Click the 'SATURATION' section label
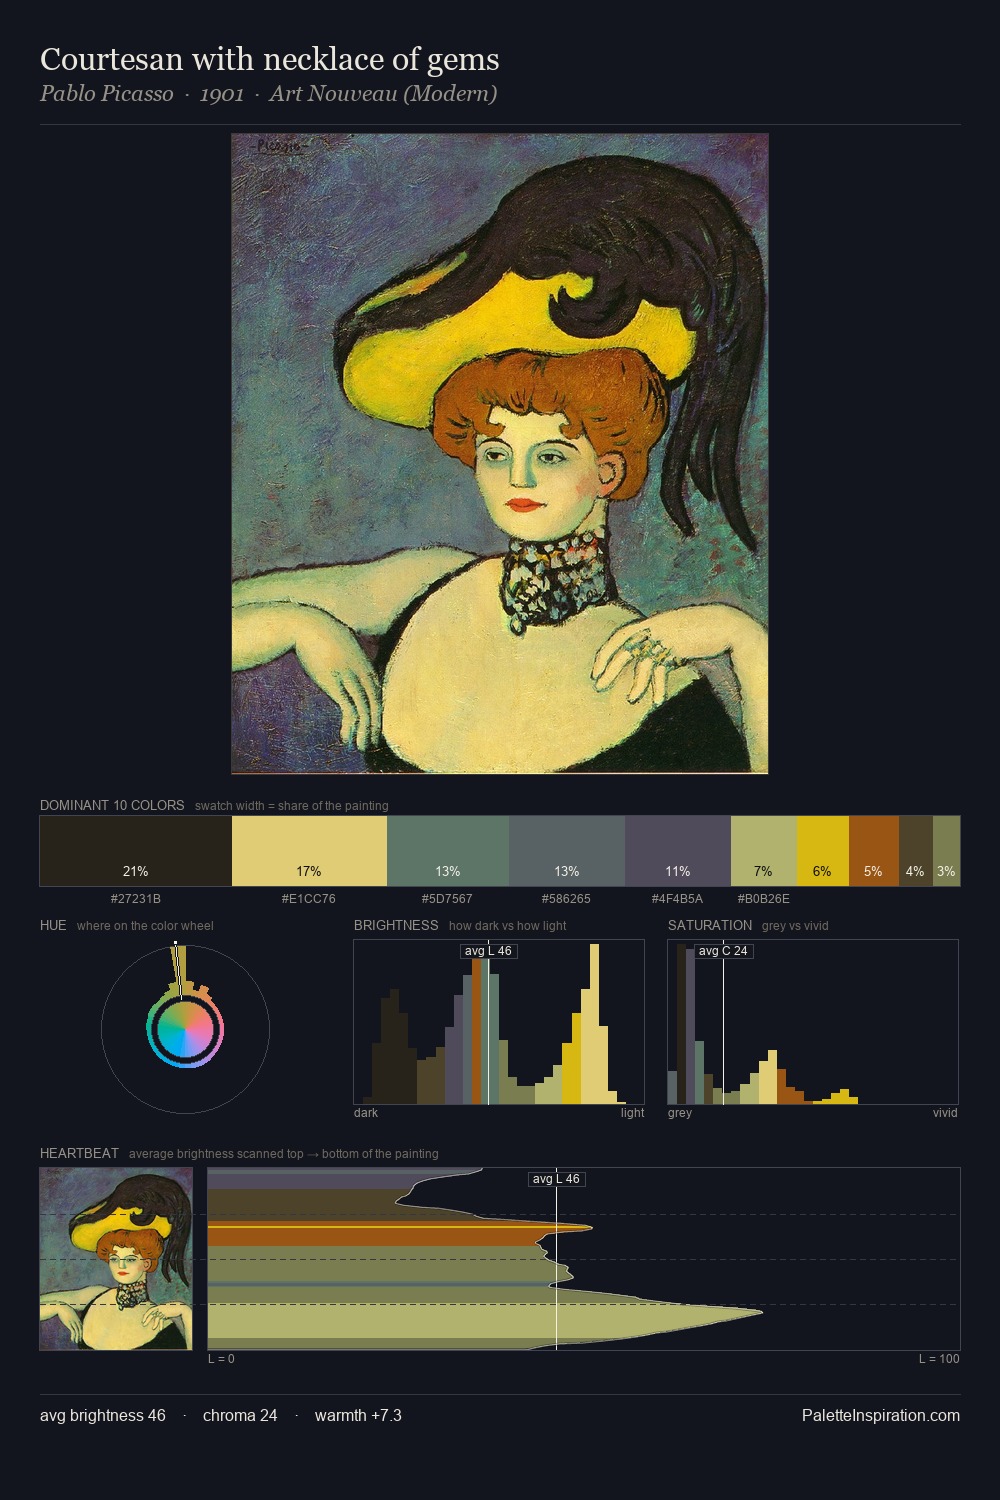 (x=710, y=925)
